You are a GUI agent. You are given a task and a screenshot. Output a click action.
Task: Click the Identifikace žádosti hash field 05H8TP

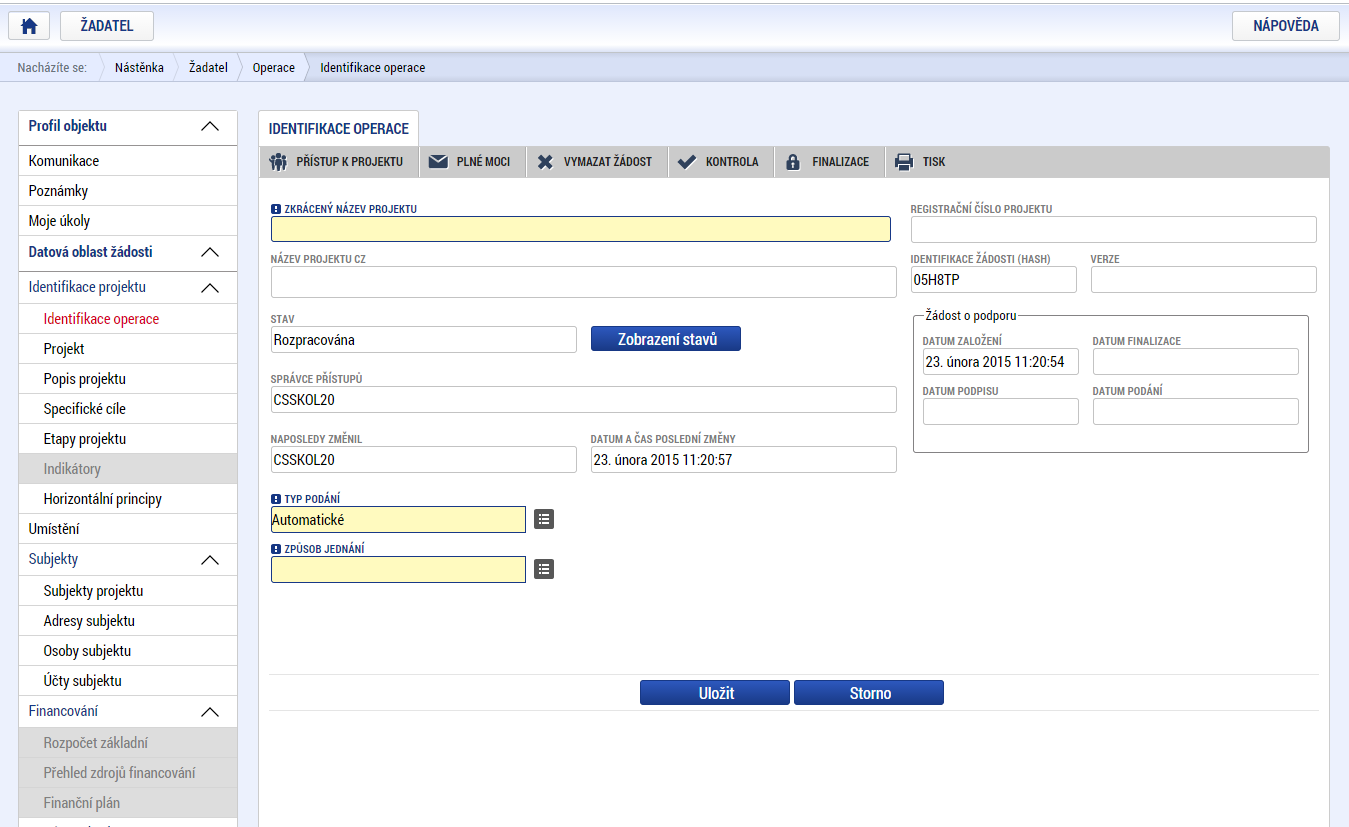tap(994, 279)
